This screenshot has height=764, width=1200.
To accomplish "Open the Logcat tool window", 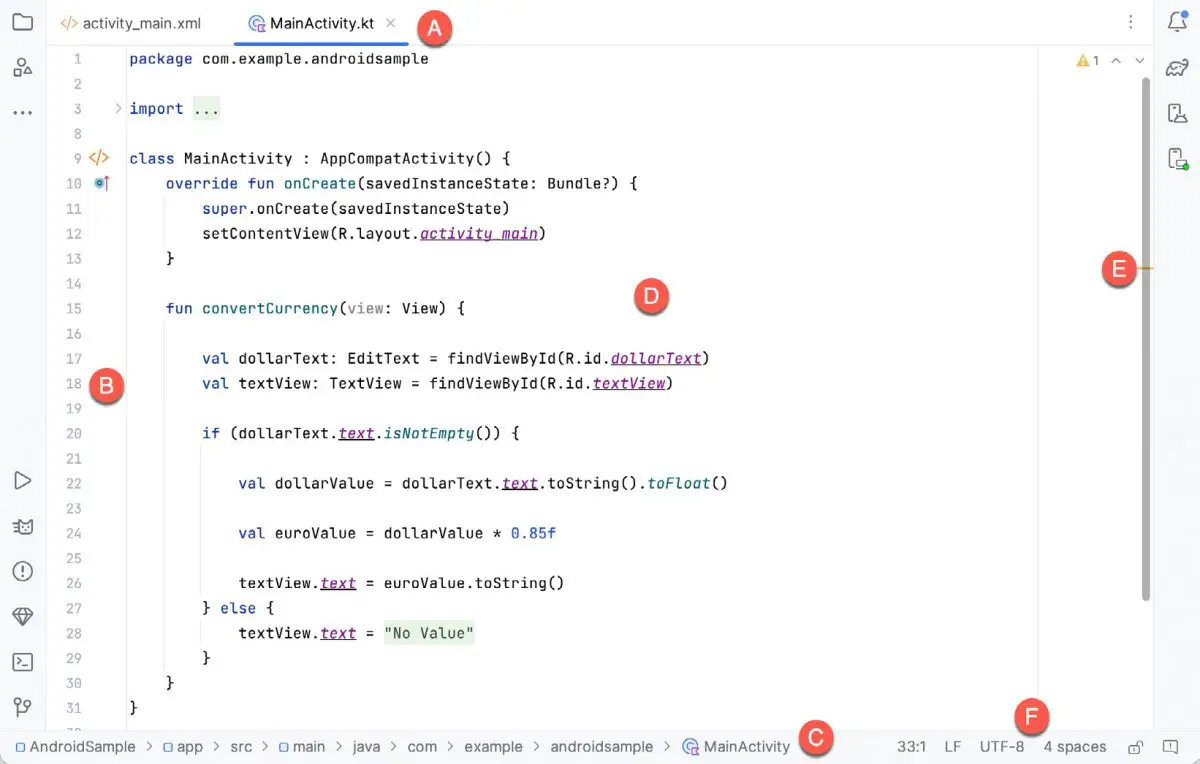I will click(x=22, y=526).
